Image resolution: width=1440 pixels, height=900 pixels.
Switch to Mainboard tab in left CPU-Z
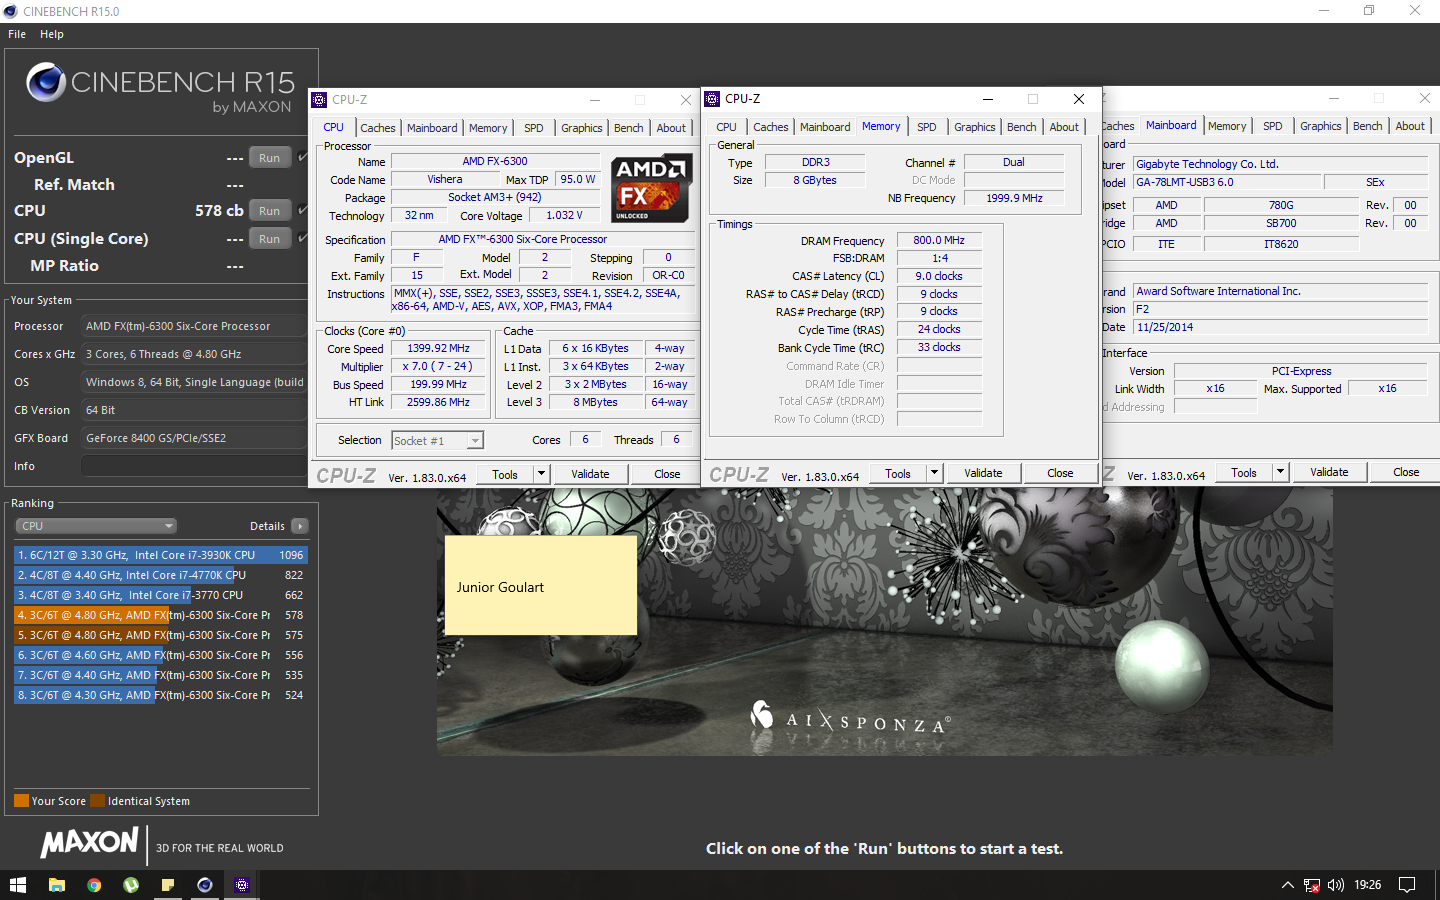pos(432,128)
